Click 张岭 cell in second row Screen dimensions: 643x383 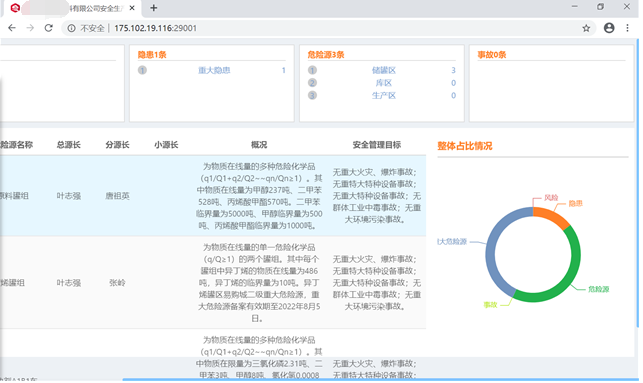click(117, 283)
